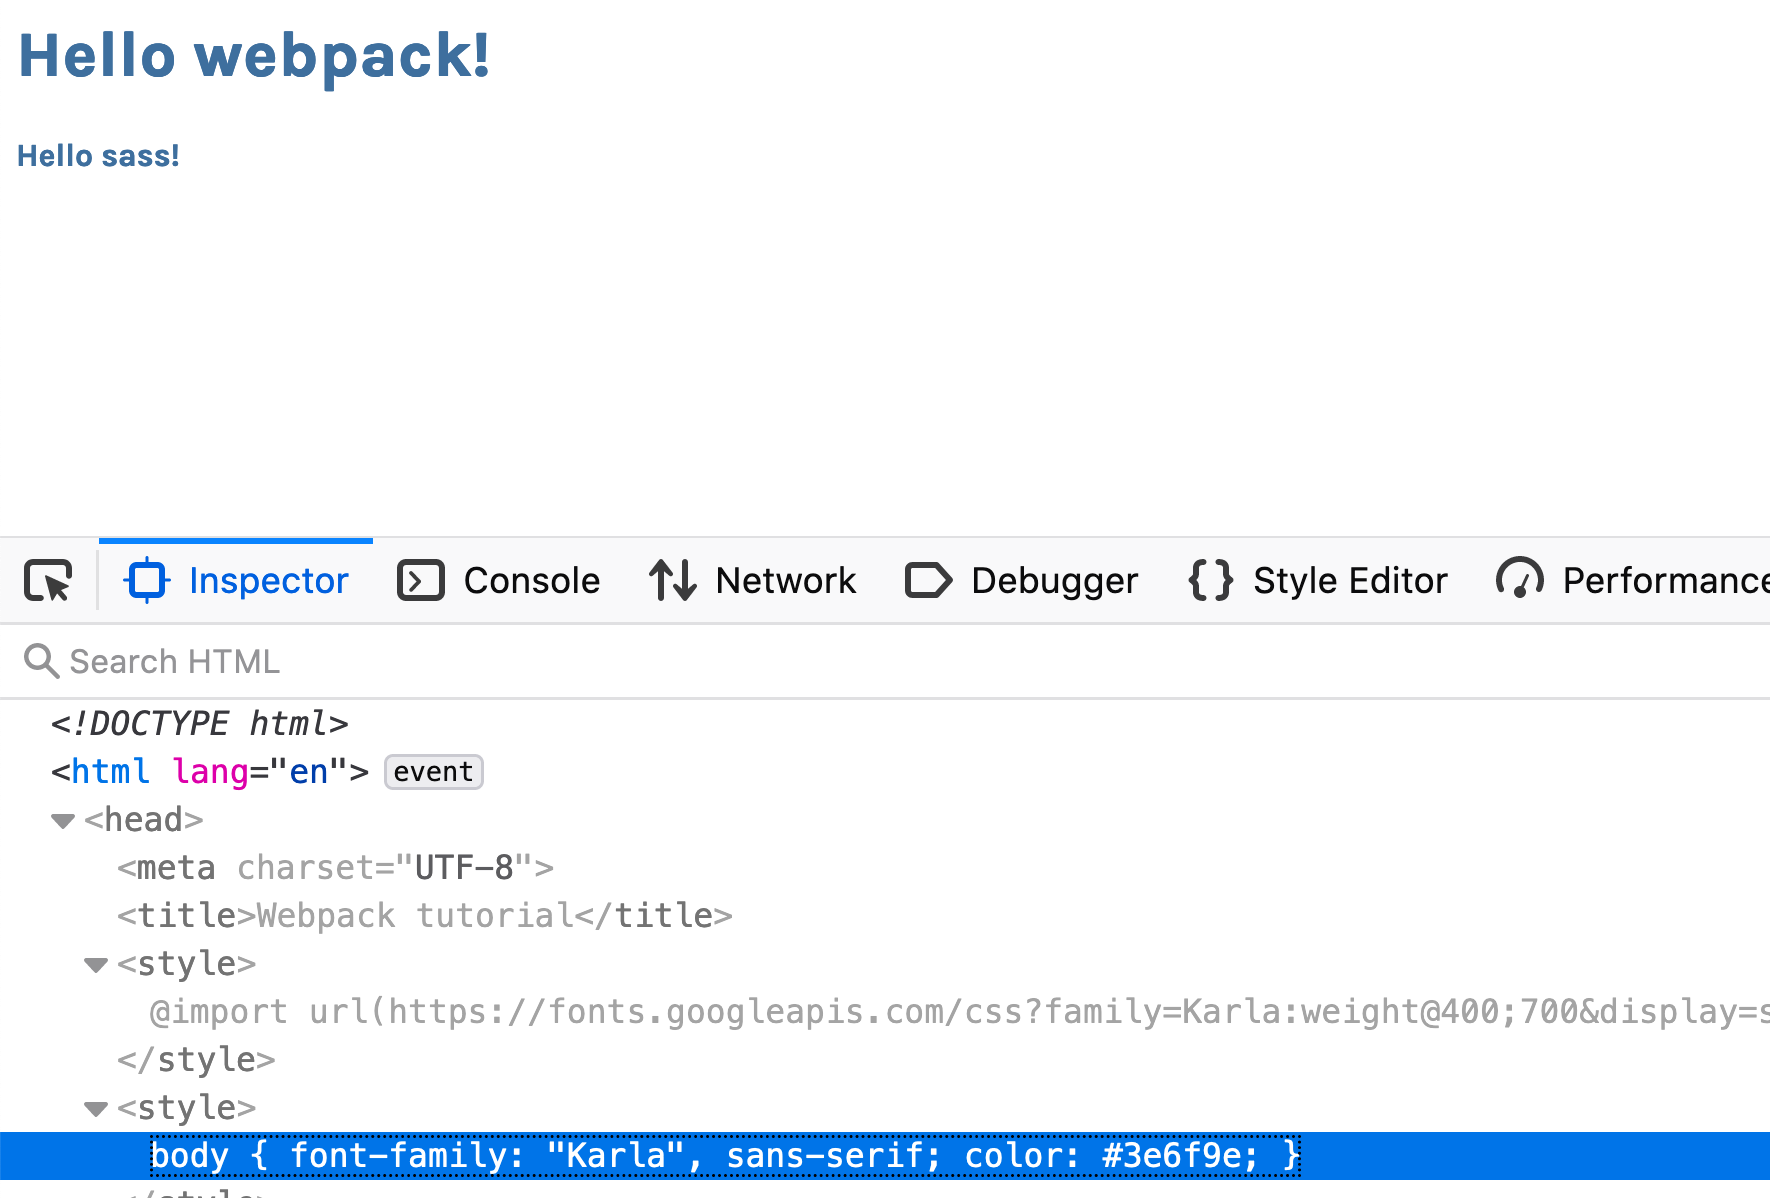Image resolution: width=1770 pixels, height=1198 pixels.
Task: Select the html lang="en" node
Action: [x=210, y=771]
